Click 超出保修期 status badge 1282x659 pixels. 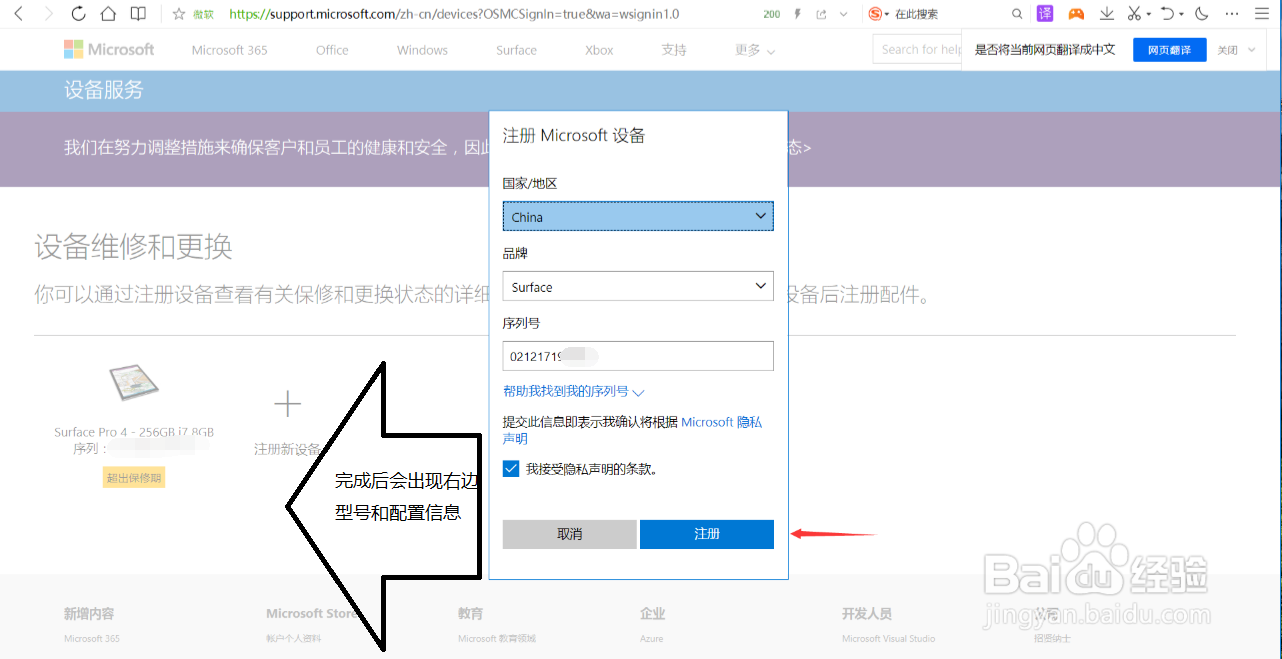pyautogui.click(x=134, y=478)
